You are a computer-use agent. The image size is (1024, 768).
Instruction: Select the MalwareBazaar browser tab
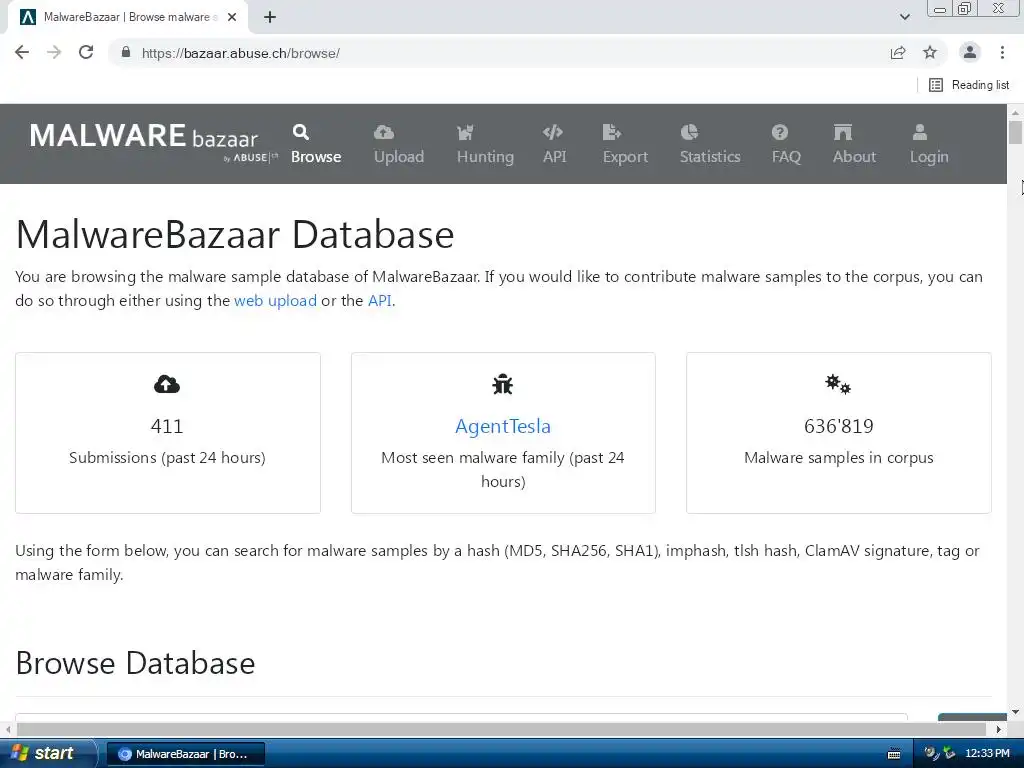pyautogui.click(x=127, y=17)
